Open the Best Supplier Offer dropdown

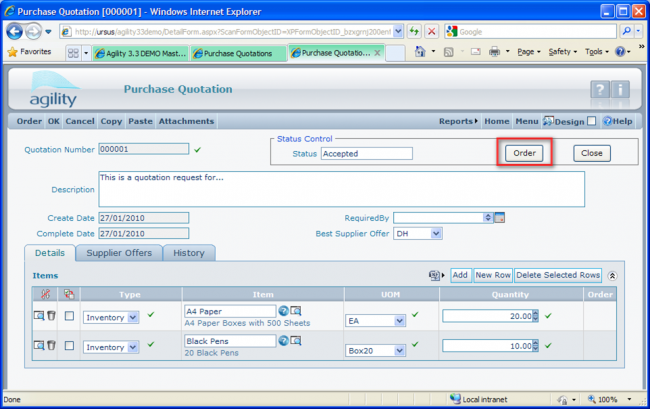click(435, 233)
